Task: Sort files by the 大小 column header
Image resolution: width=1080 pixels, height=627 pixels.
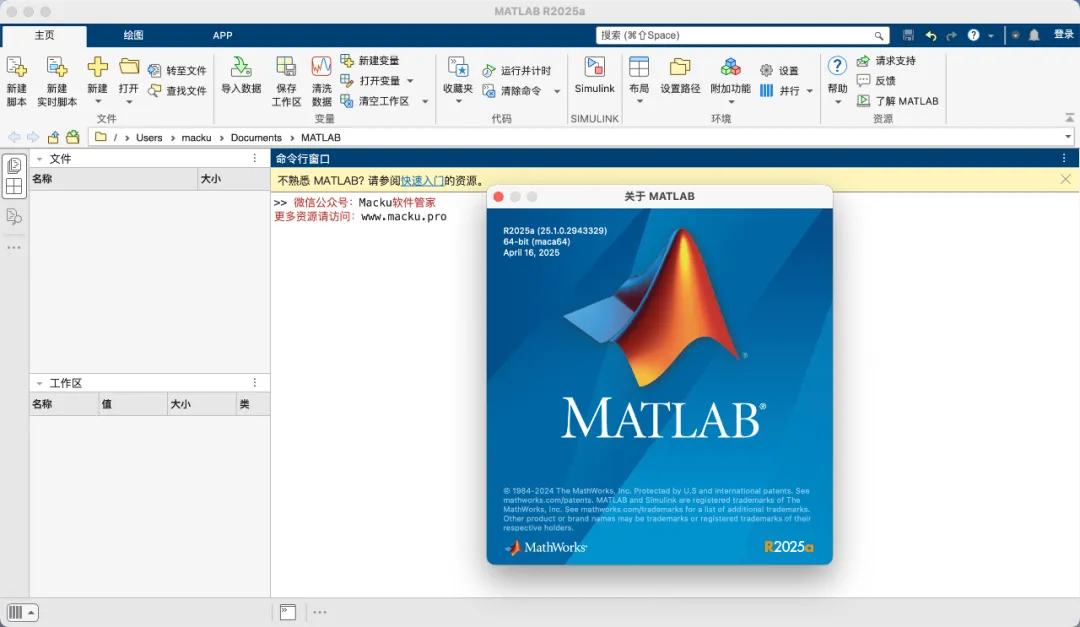Action: coord(233,178)
